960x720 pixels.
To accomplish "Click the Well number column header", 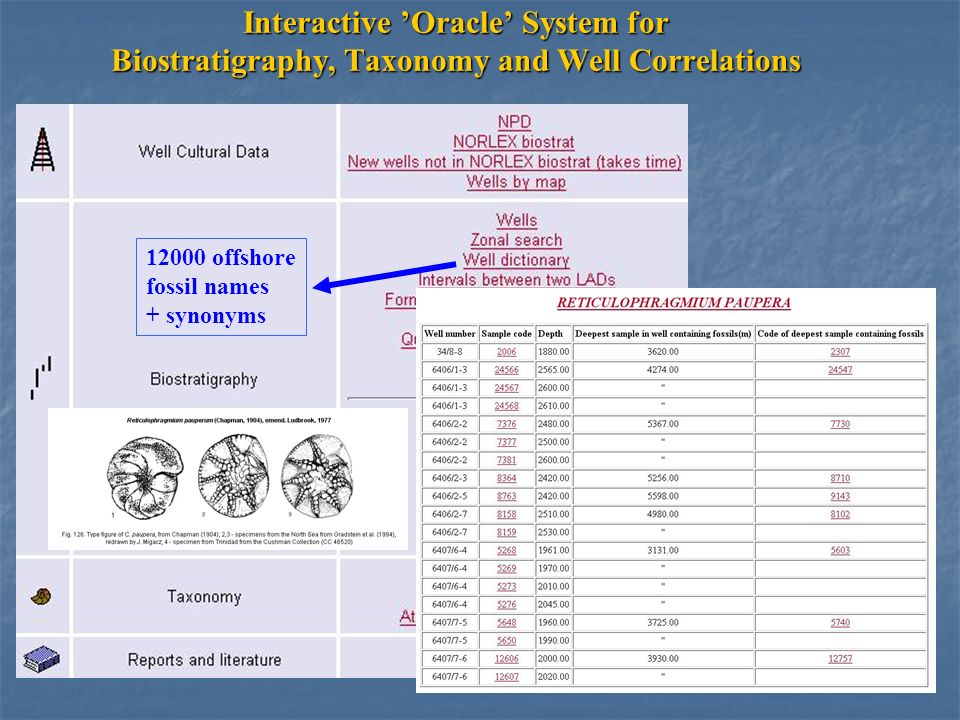I will [449, 334].
